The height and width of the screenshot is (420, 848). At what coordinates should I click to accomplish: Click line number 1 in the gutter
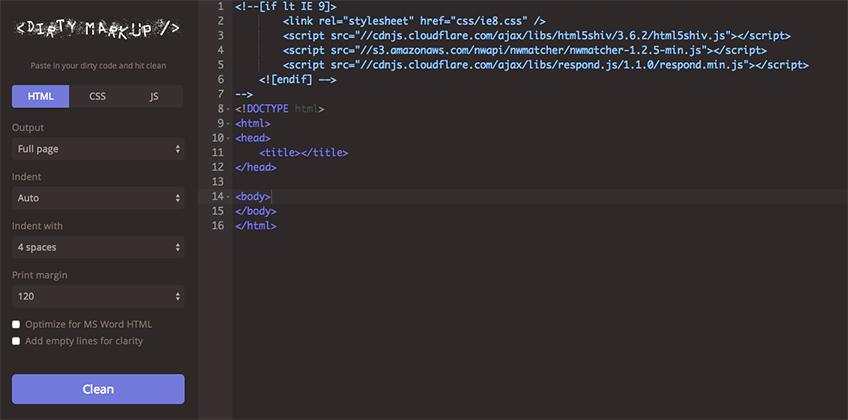(x=220, y=6)
